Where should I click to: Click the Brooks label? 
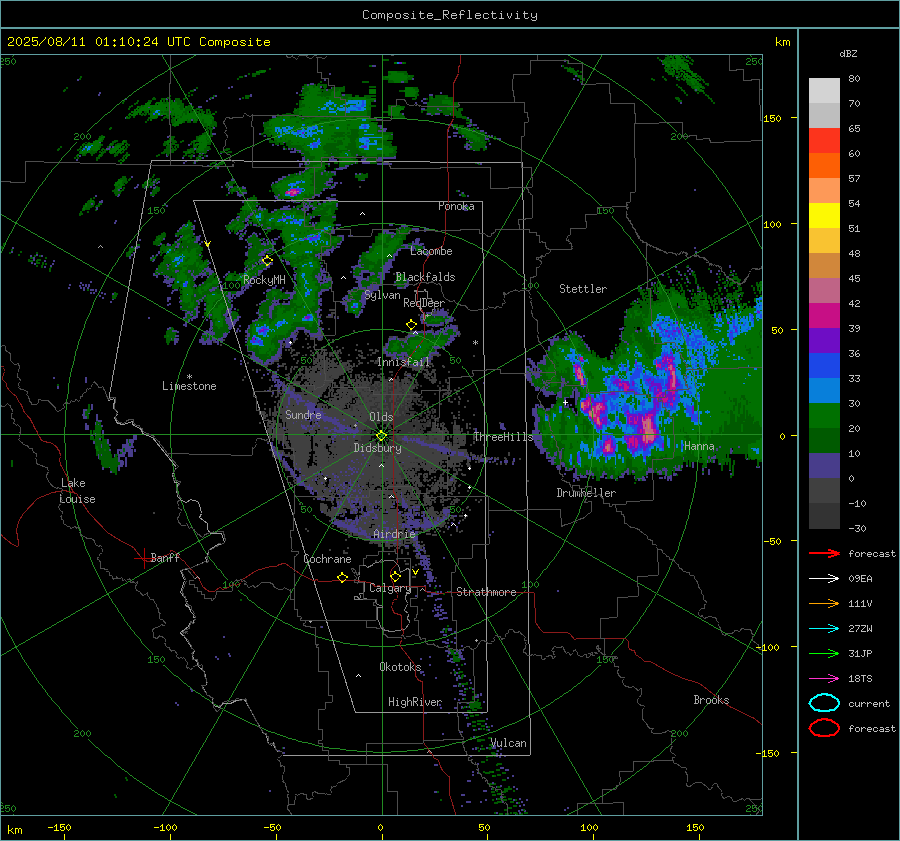711,700
